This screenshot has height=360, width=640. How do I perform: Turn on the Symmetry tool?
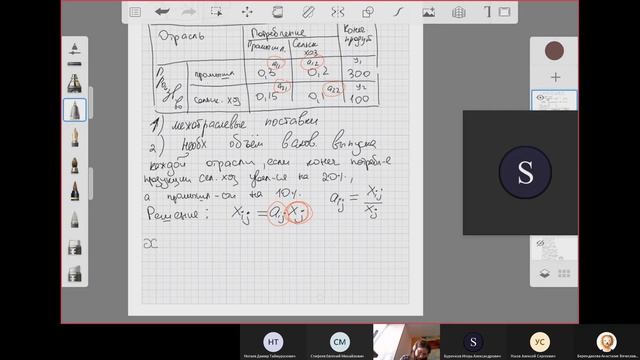click(x=338, y=12)
